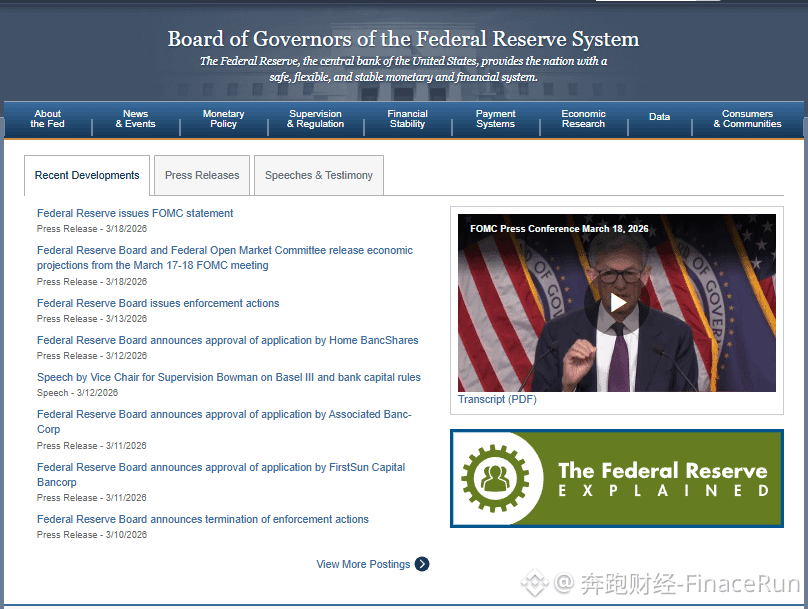Switch to the Press Releases tab
This screenshot has height=609, width=808.
point(202,176)
